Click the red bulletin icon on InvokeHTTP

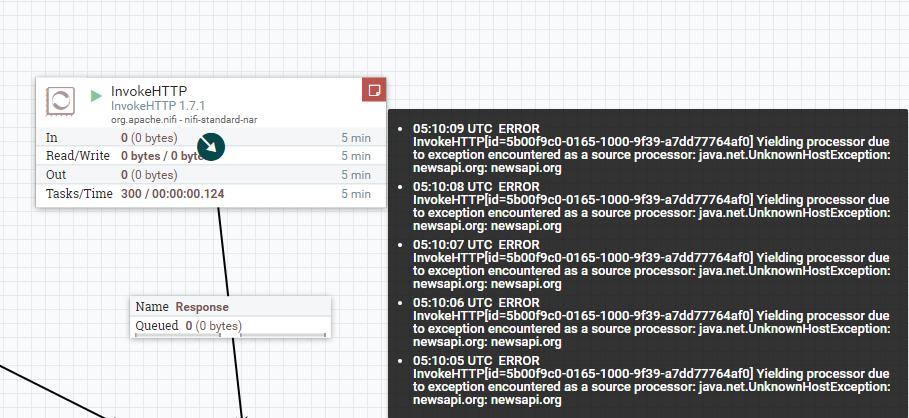point(374,90)
